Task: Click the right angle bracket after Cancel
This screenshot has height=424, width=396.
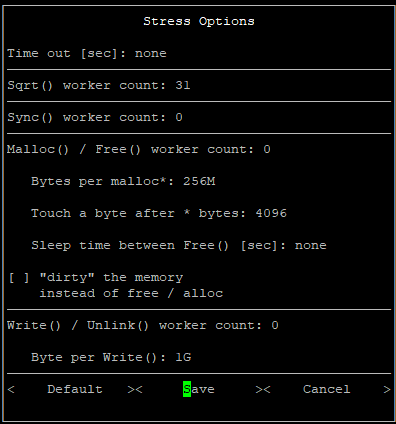Action: coord(387,389)
